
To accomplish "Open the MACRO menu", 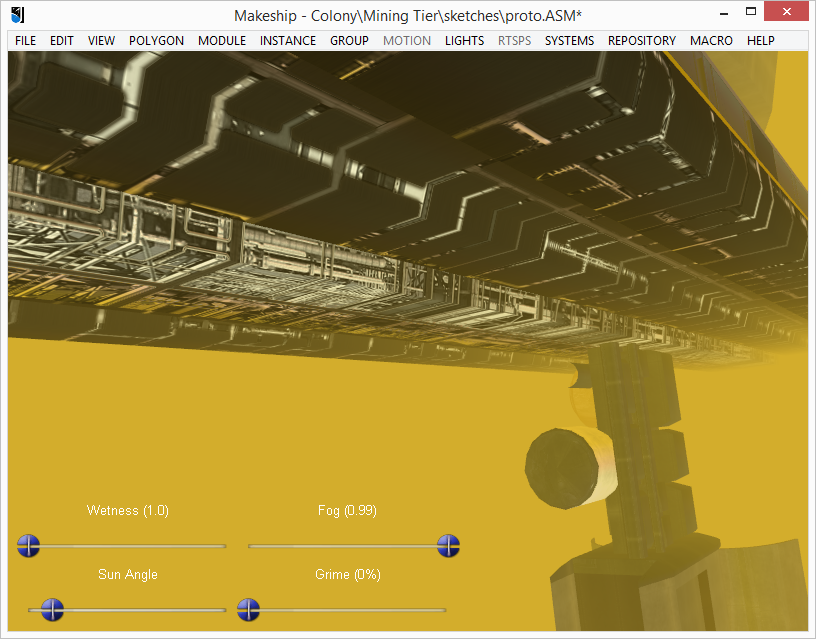I will tap(711, 41).
